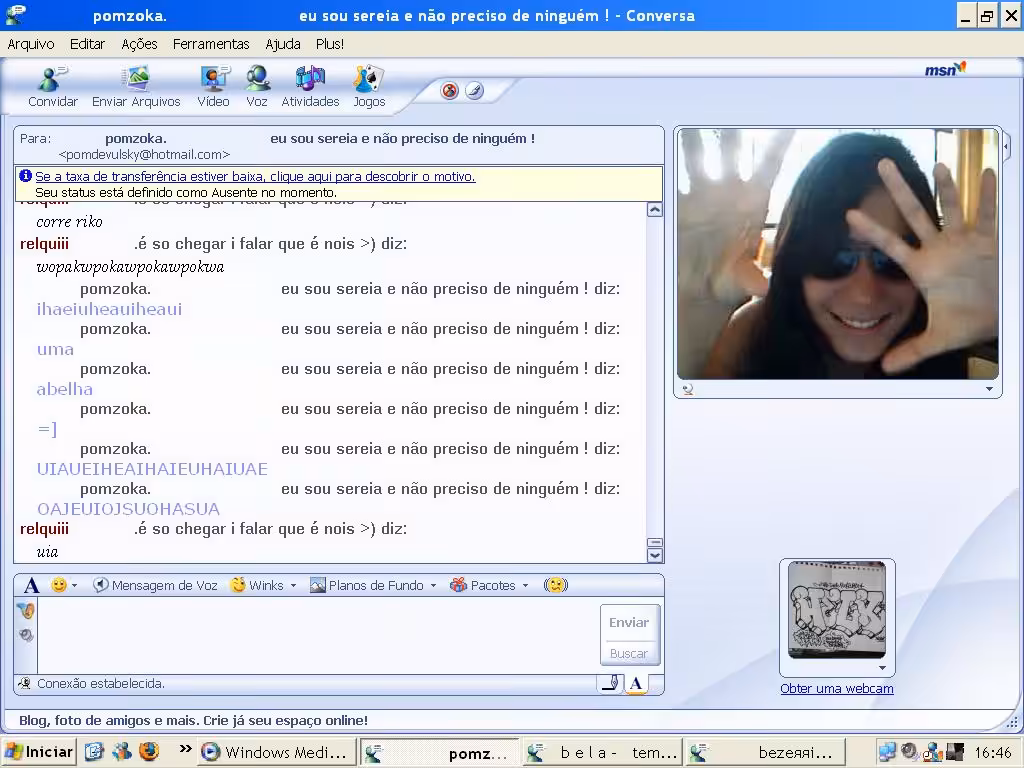The width and height of the screenshot is (1024, 768).
Task: Start a Vídeo call from toolbar
Action: [x=214, y=86]
